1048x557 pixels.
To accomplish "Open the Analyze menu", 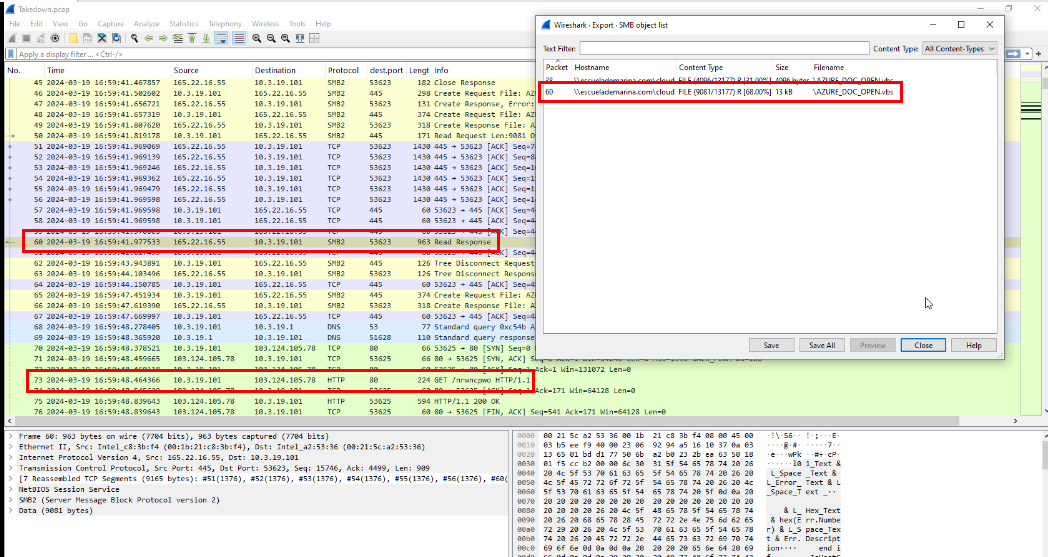I will [x=146, y=23].
